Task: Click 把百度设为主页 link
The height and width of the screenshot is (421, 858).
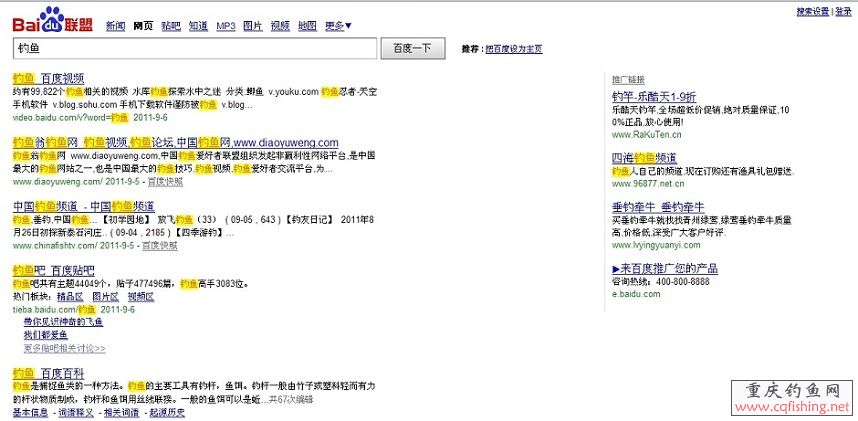Action: pyautogui.click(x=514, y=49)
